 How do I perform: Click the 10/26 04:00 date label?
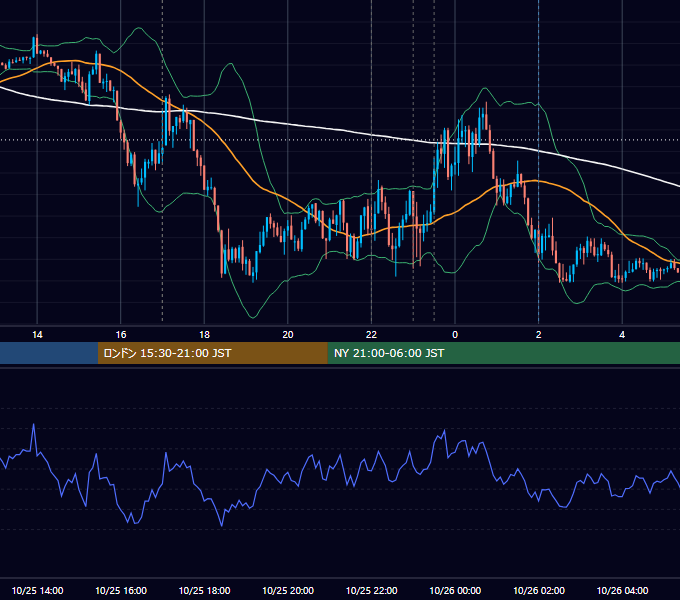622,590
